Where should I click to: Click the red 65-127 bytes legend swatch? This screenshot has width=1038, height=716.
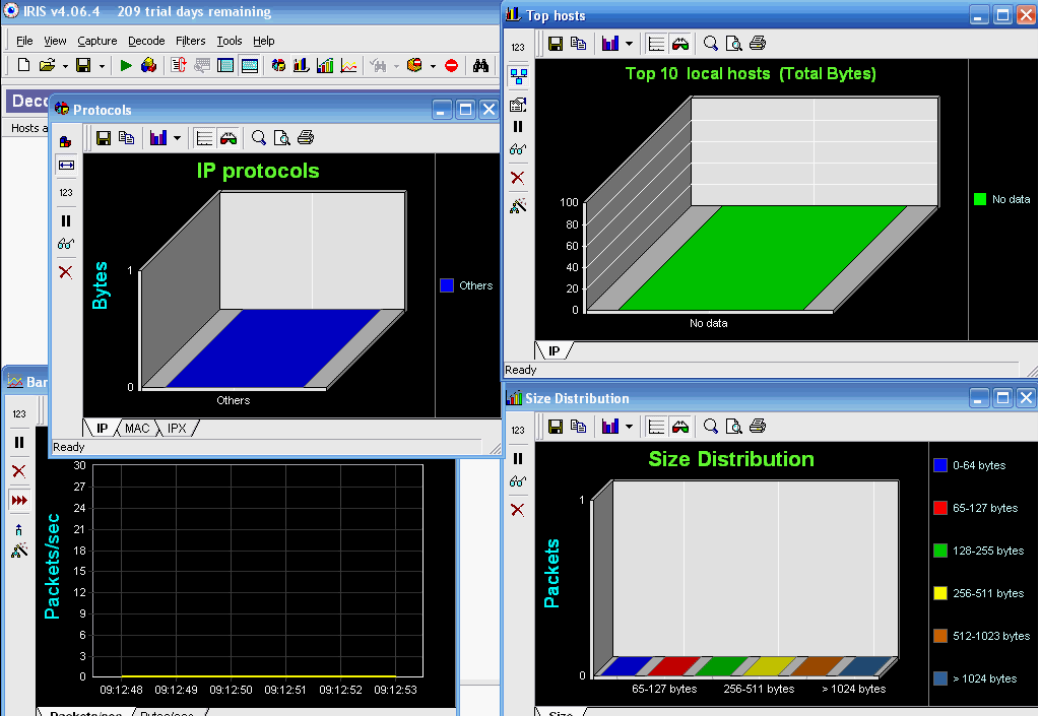(x=940, y=508)
